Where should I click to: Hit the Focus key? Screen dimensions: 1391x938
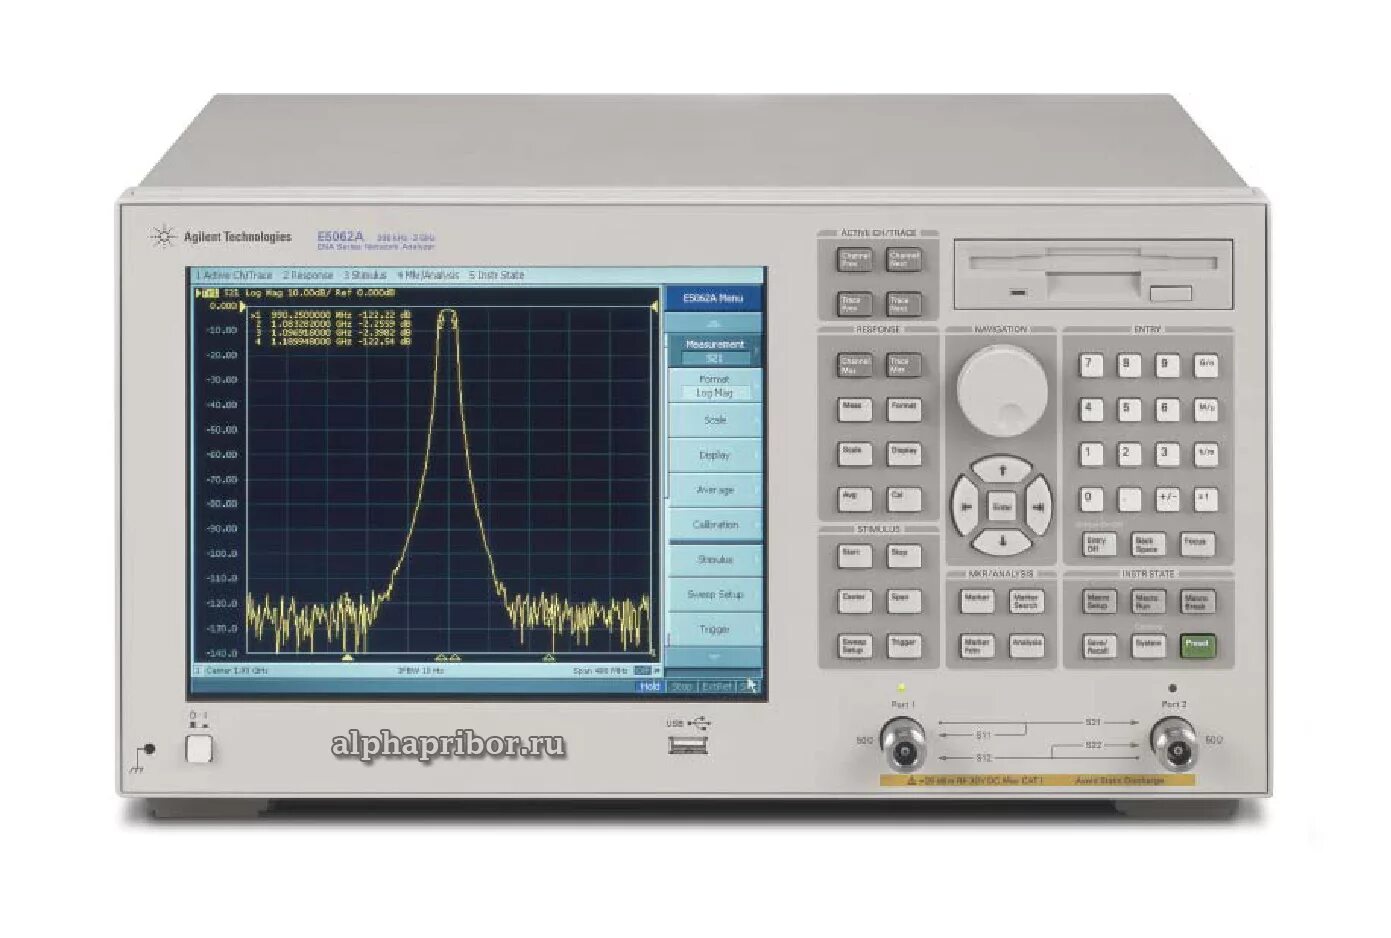pos(1196,543)
